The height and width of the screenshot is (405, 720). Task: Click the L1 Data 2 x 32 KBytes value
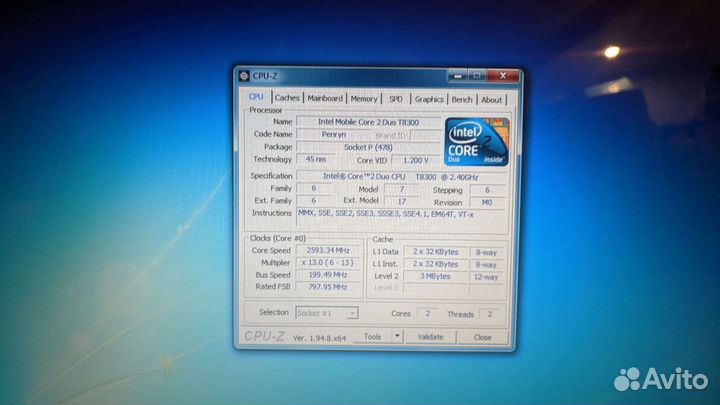(x=435, y=252)
